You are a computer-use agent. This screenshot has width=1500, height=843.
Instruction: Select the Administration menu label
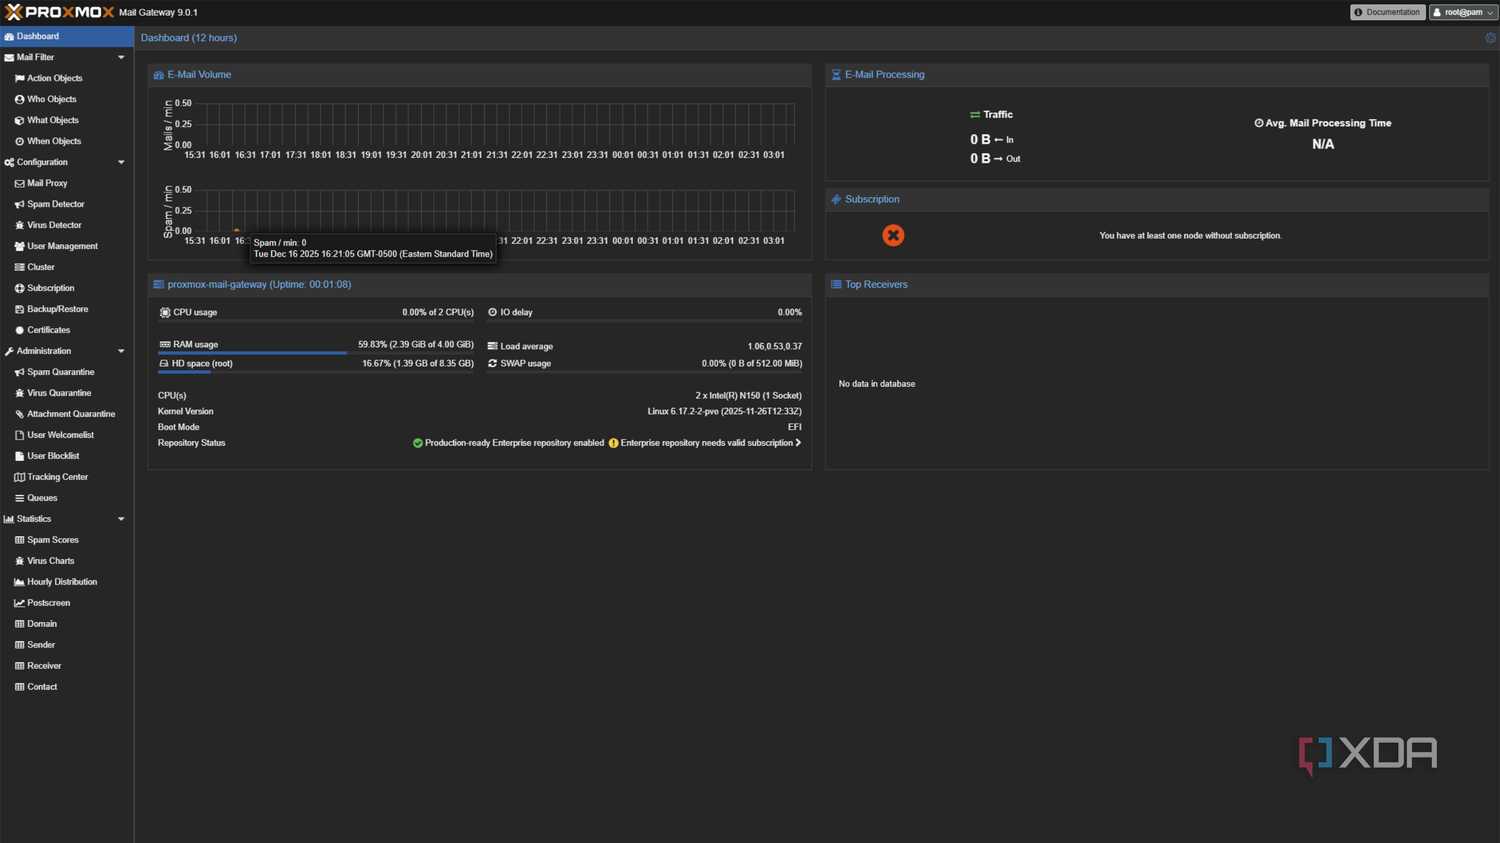[x=44, y=351]
